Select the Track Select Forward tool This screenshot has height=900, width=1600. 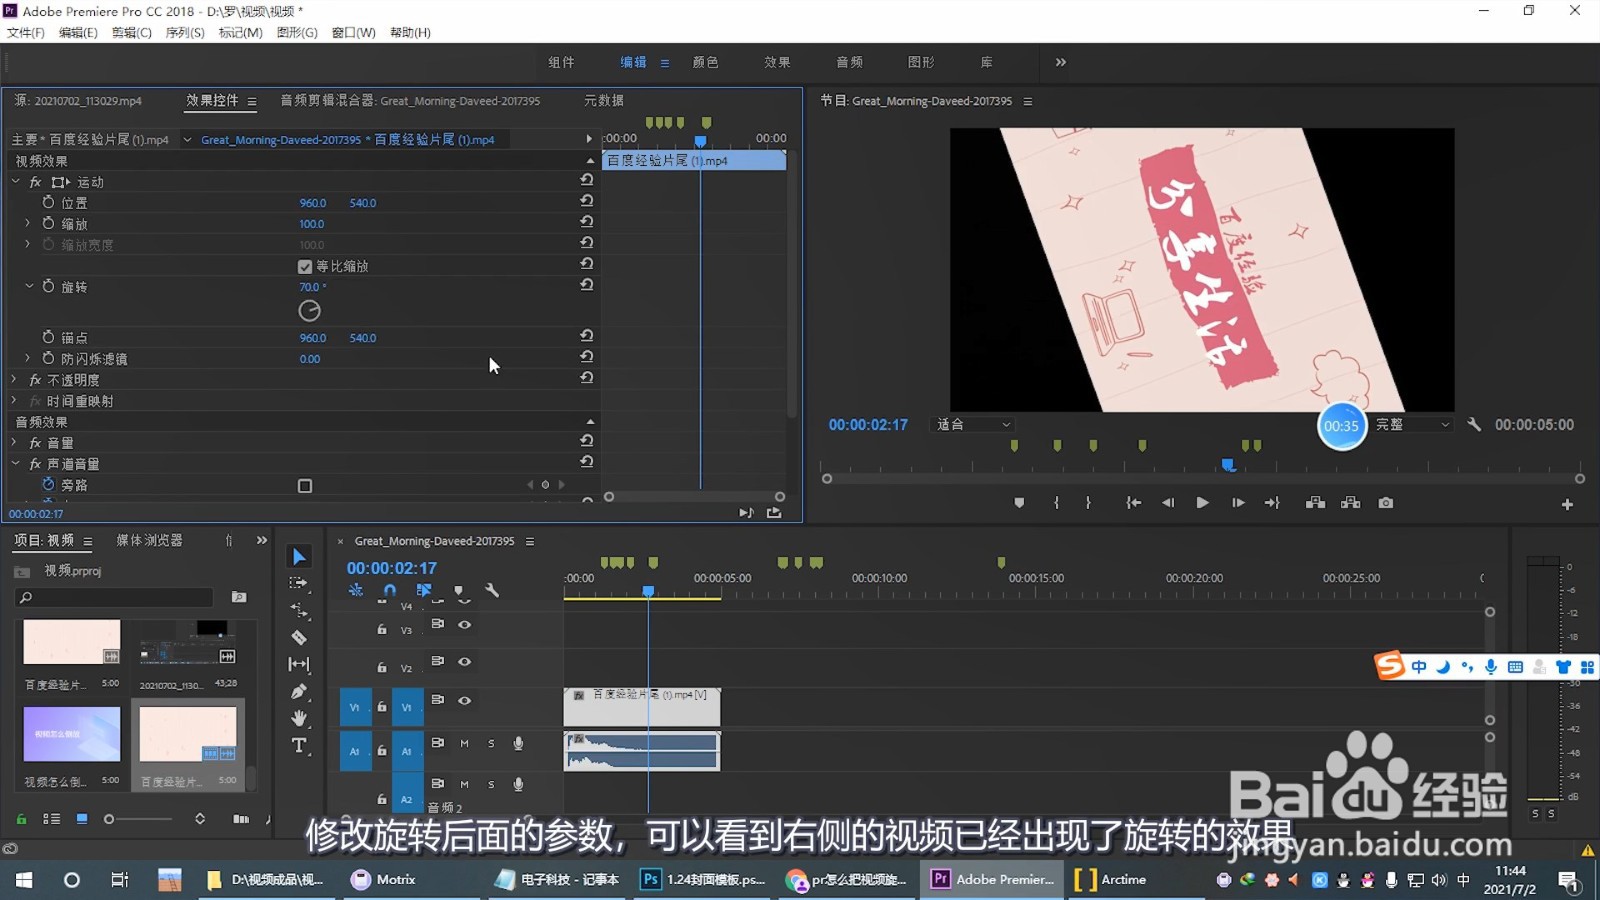pos(298,583)
